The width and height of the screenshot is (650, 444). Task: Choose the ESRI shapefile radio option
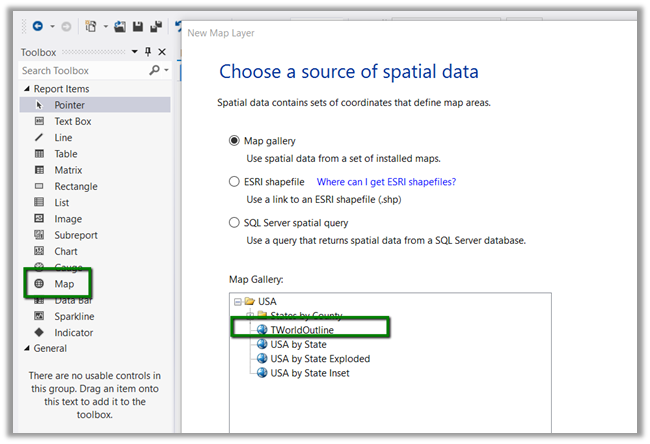coord(235,182)
